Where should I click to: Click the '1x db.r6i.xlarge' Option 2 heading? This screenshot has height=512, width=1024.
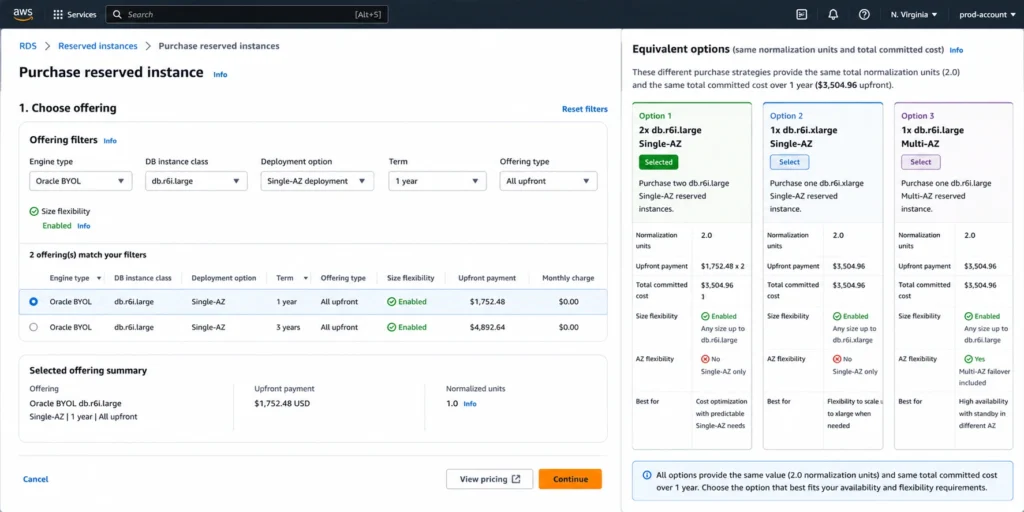click(803, 130)
